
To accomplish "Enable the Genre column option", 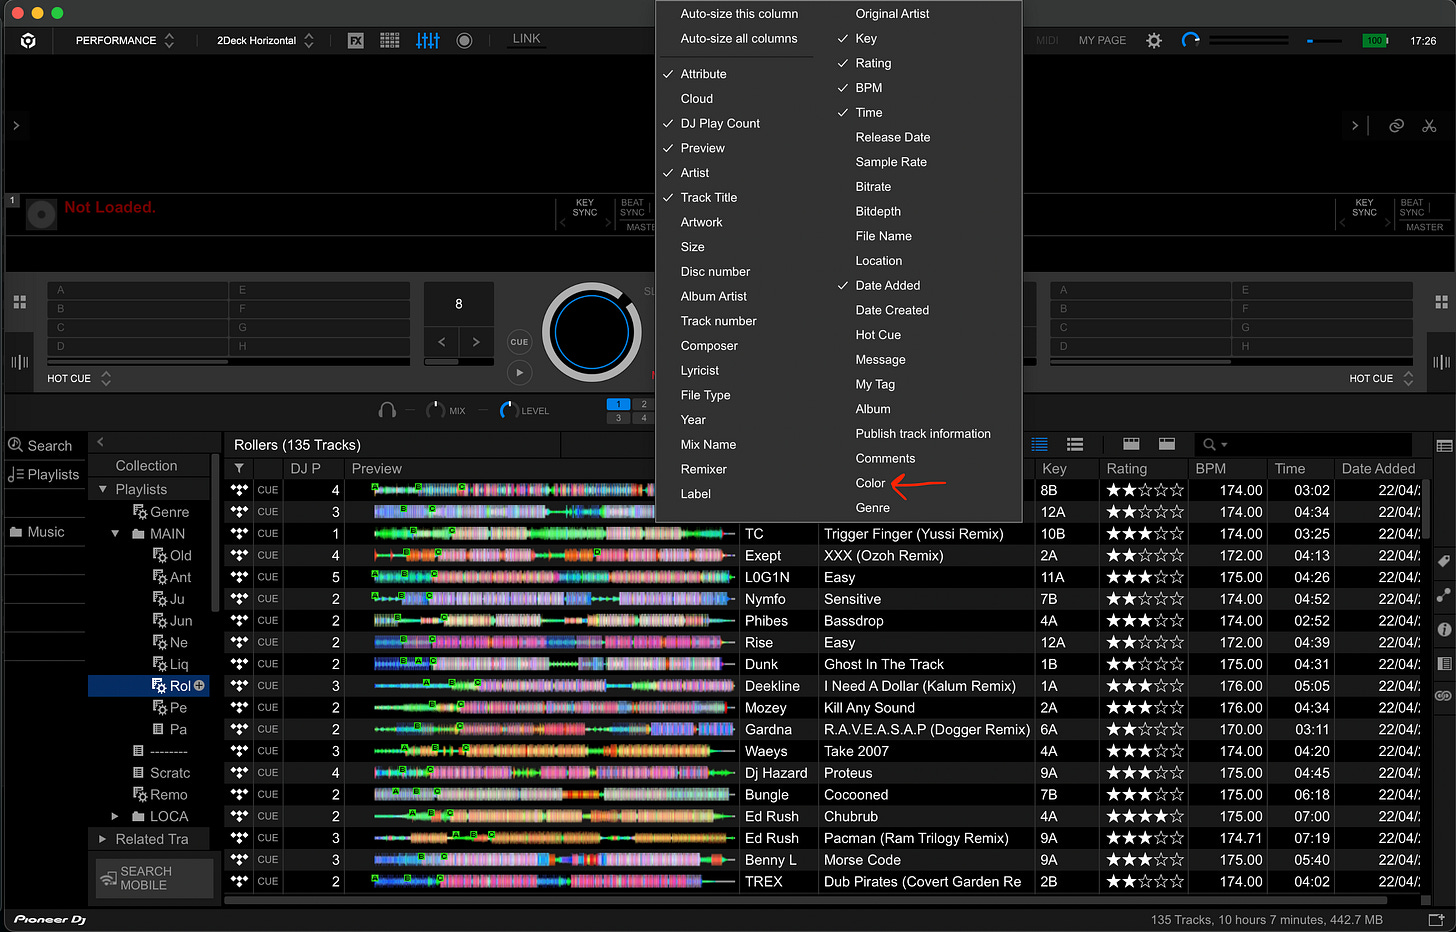I will click(x=872, y=508).
